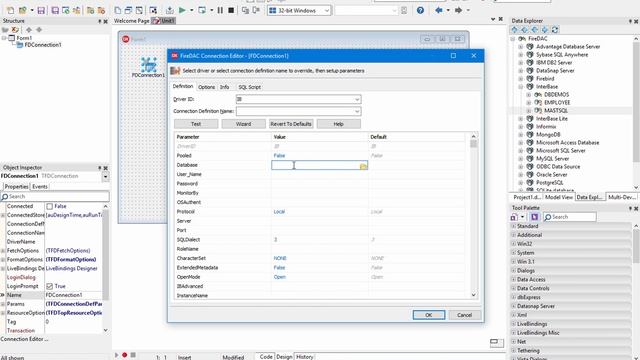
Task: Click the Protocol value Local
Action: (x=279, y=212)
